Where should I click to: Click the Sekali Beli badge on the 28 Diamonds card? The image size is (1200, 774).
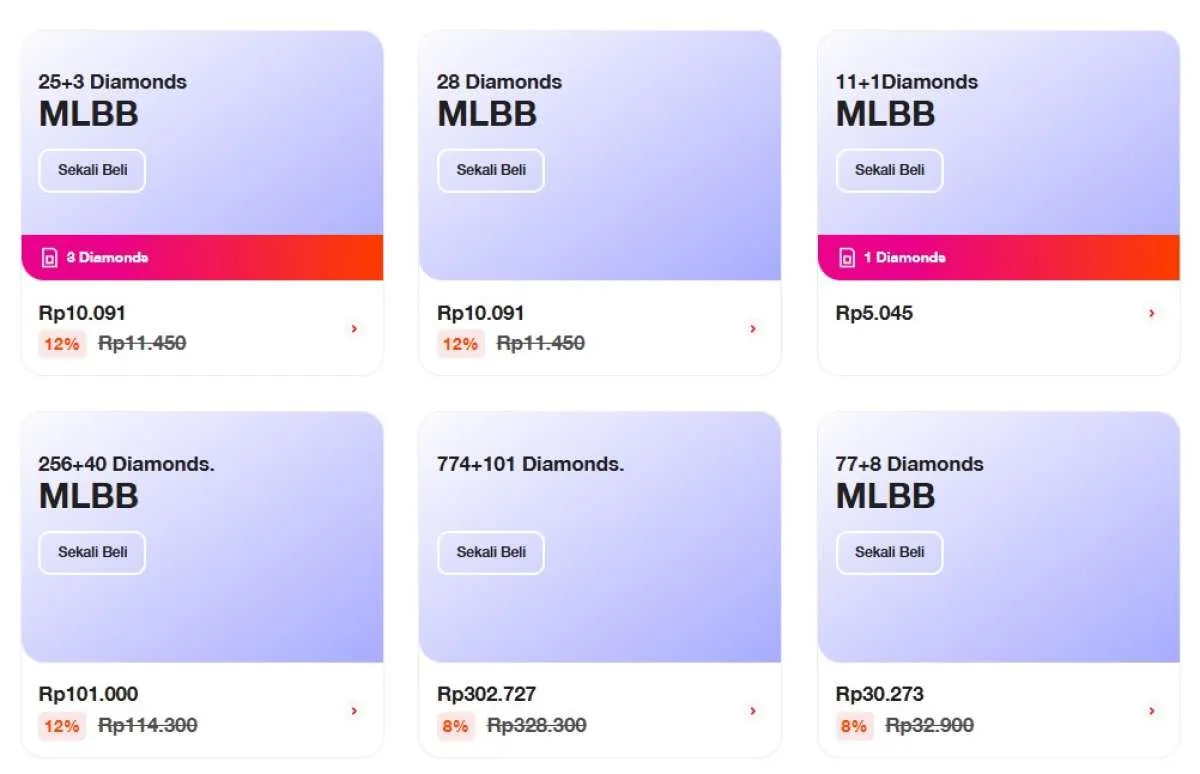click(490, 170)
